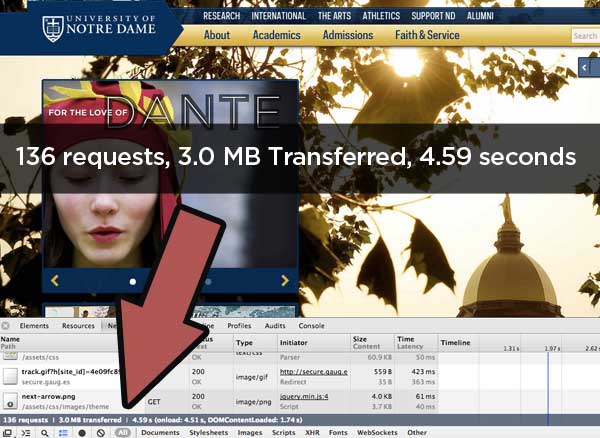Open Support ND link

pos(433,16)
